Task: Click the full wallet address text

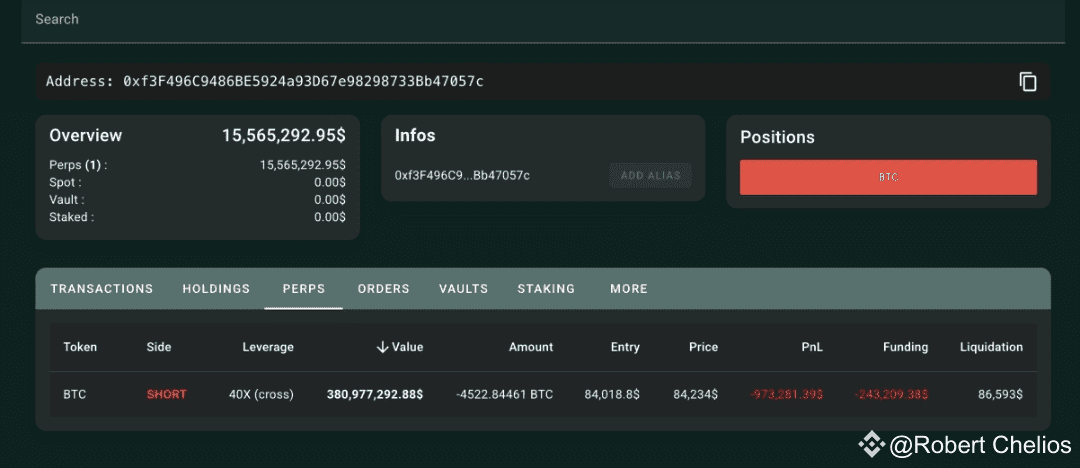Action: [x=303, y=81]
